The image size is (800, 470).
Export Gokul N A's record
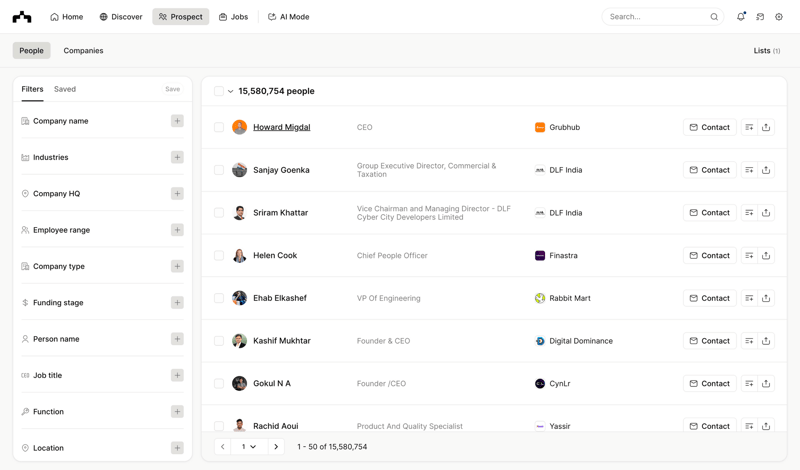[x=766, y=383]
